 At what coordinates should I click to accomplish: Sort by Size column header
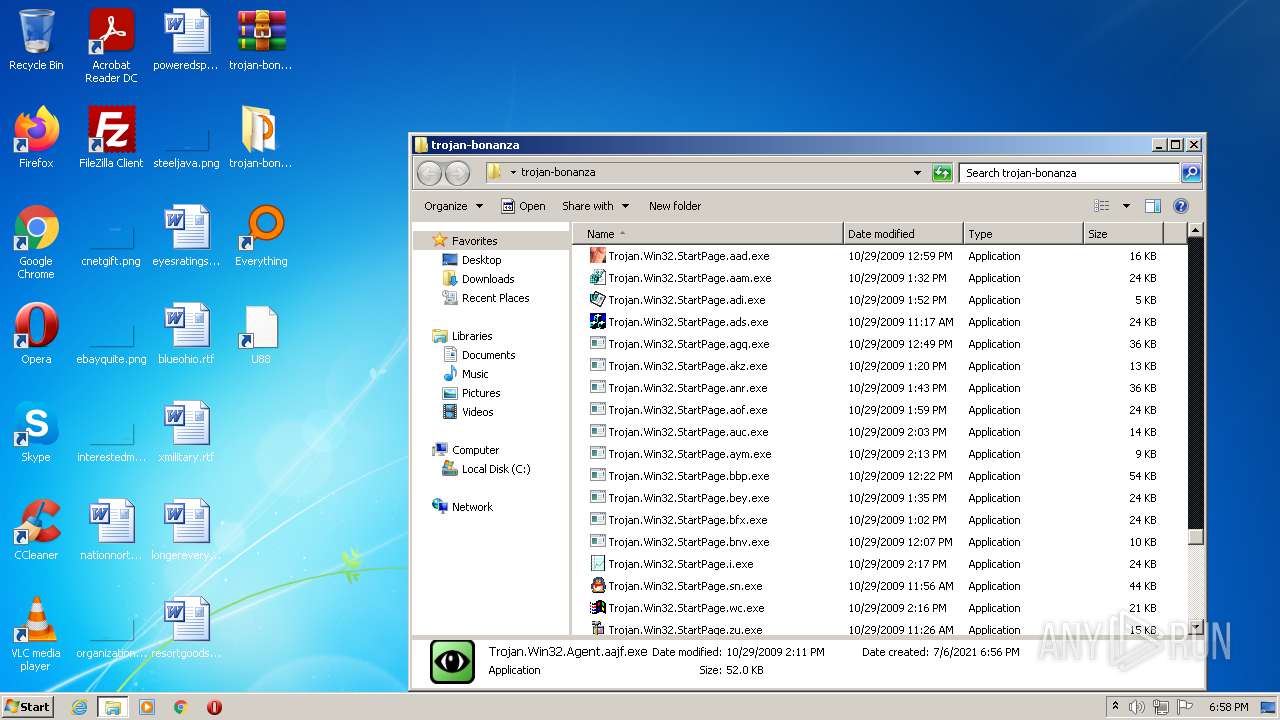1124,234
